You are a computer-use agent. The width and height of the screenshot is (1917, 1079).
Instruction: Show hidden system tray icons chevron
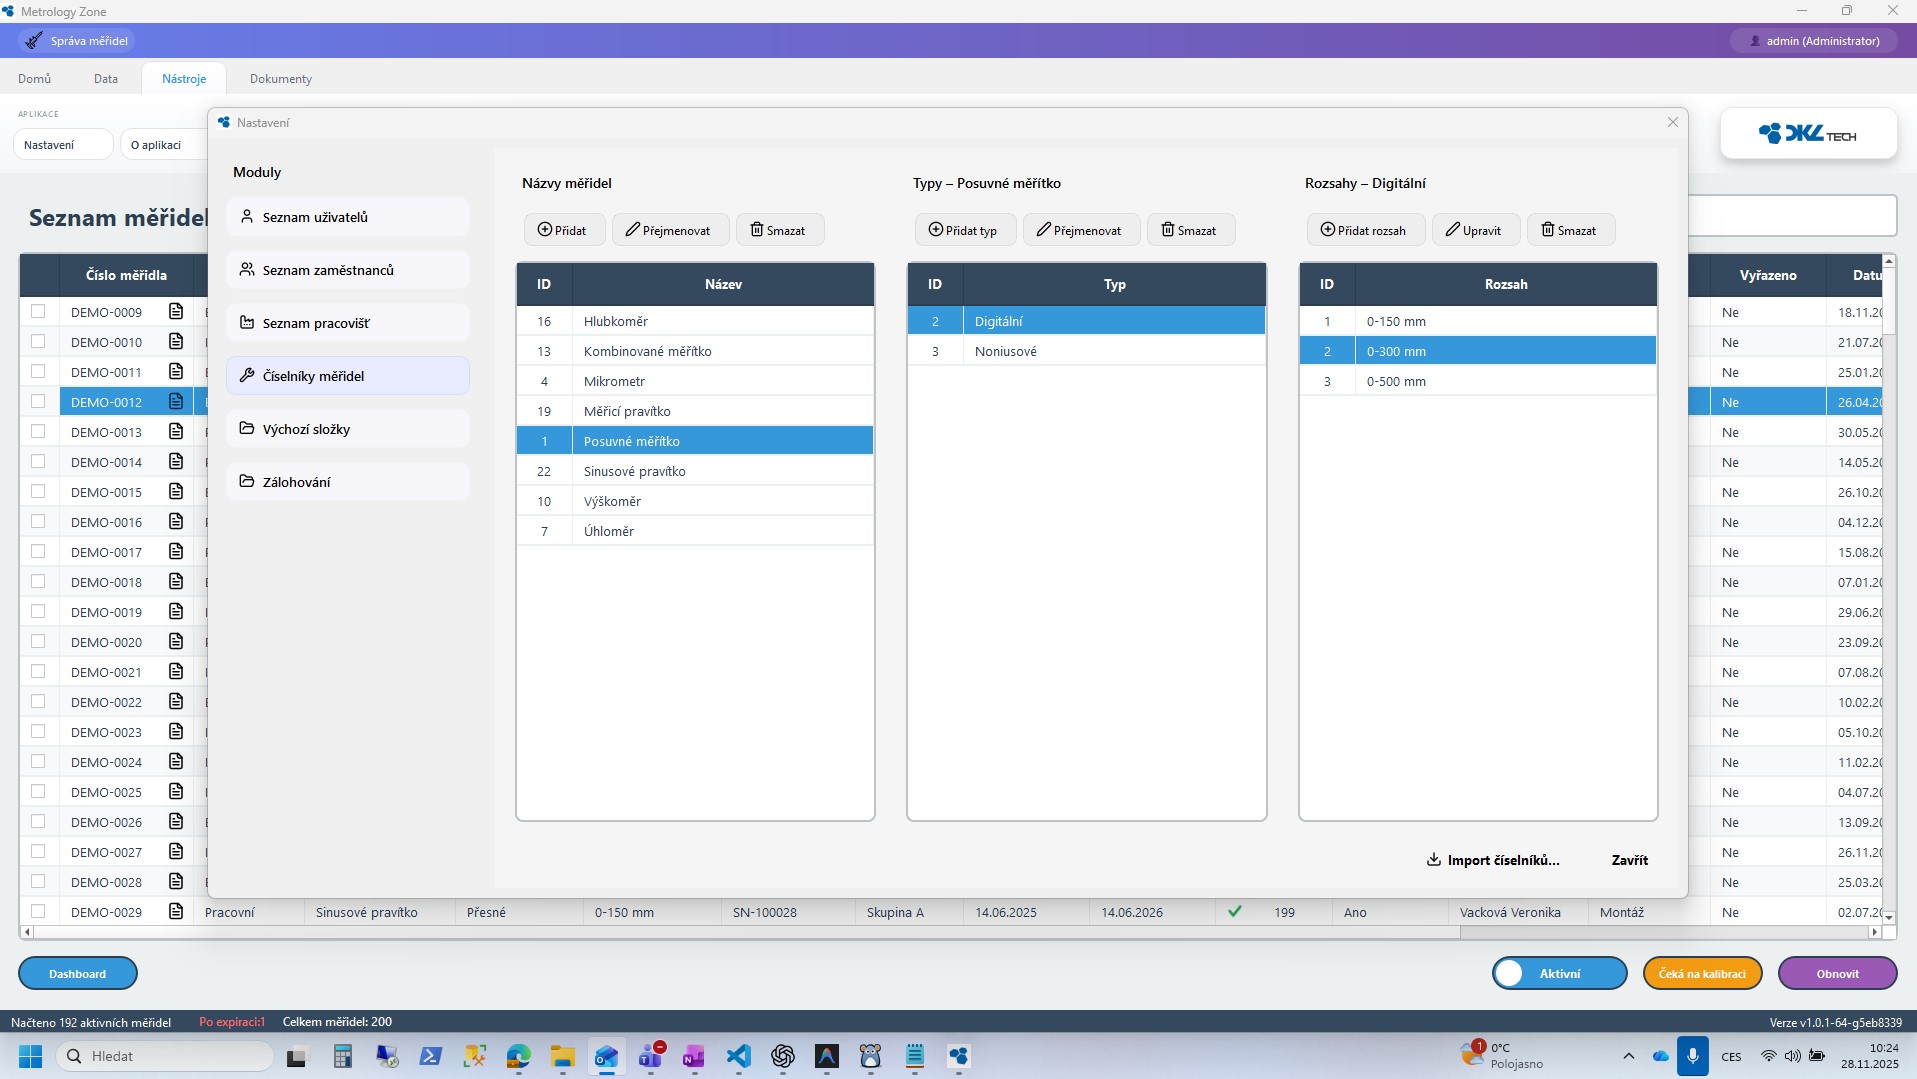1628,1056
